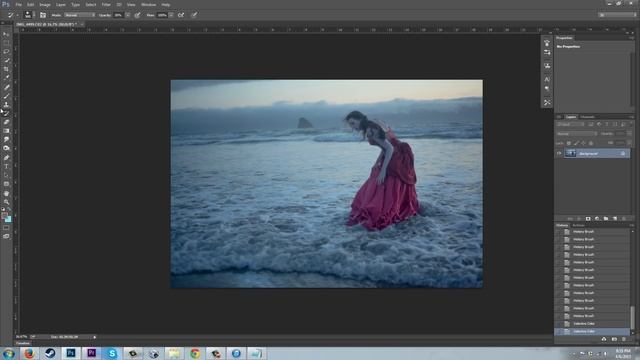The width and height of the screenshot is (640, 360).
Task: Open the Image menu
Action: pyautogui.click(x=45, y=4)
